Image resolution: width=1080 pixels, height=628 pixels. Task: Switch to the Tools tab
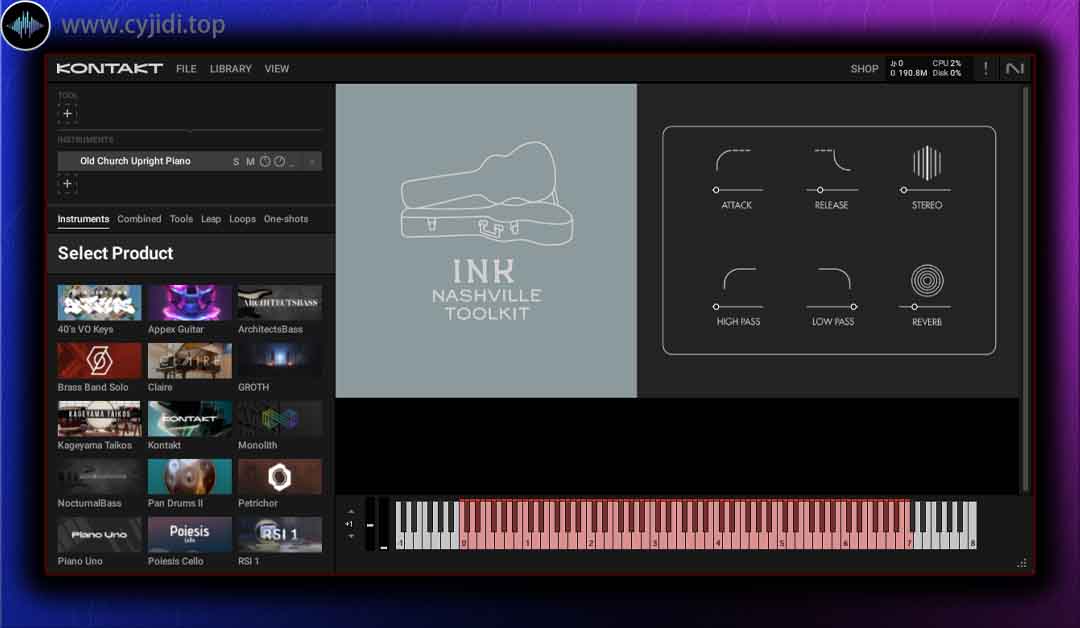point(181,219)
